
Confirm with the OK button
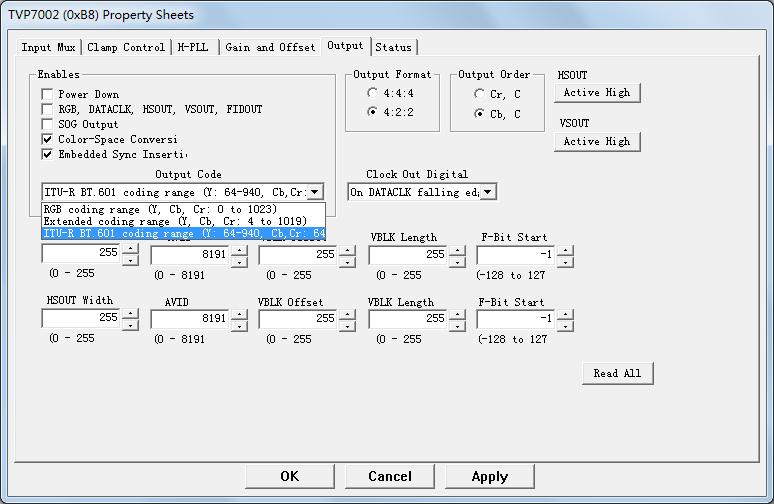point(290,476)
